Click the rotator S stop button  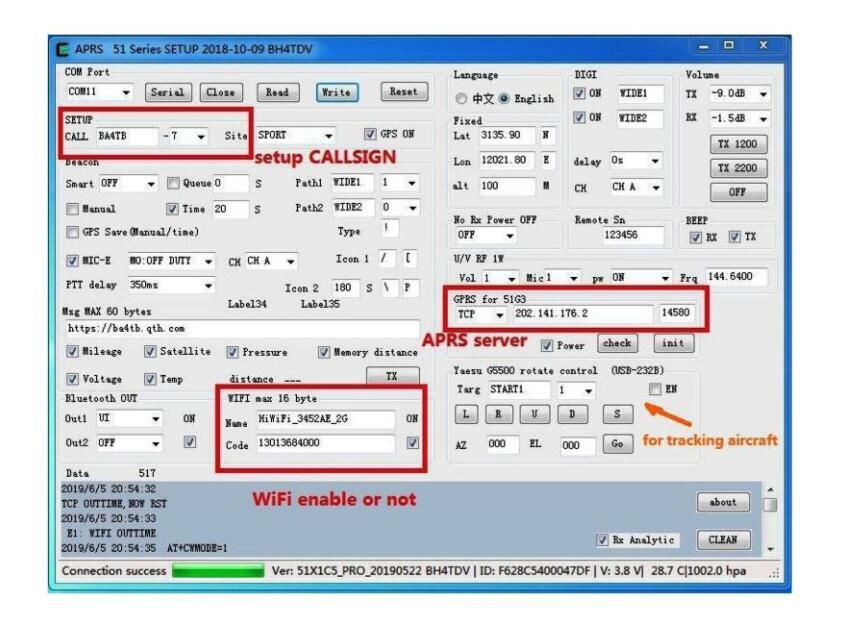(617, 415)
